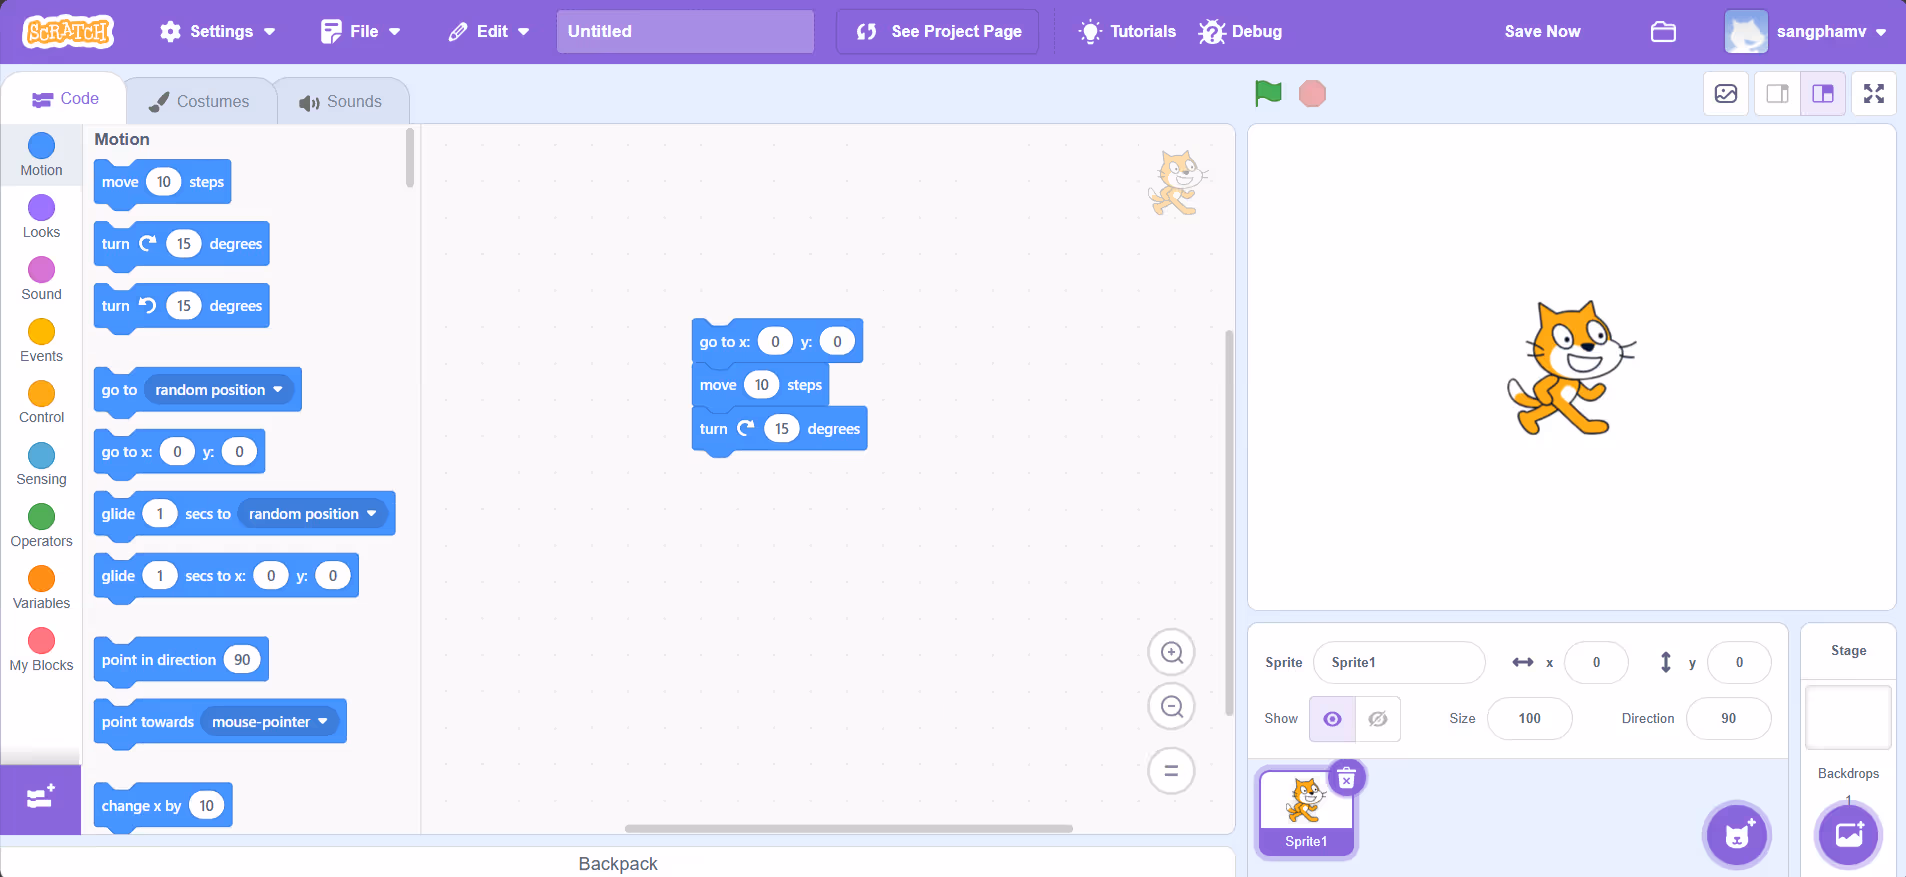
Task: Expand the sangphamv account menu
Action: 1806,32
